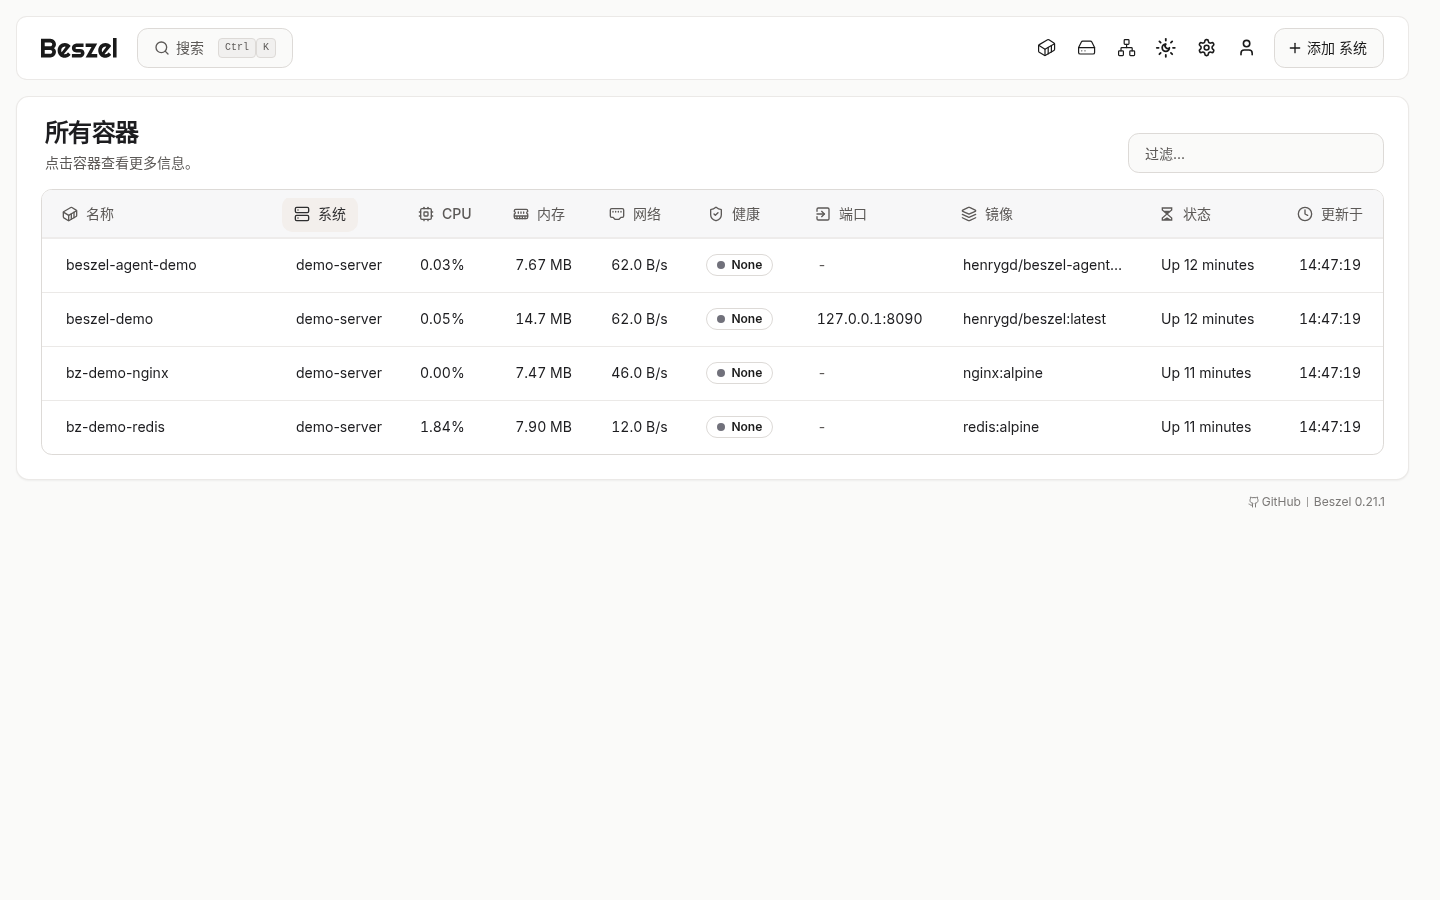
Task: Sort by 更新于 column header
Action: (x=1330, y=214)
